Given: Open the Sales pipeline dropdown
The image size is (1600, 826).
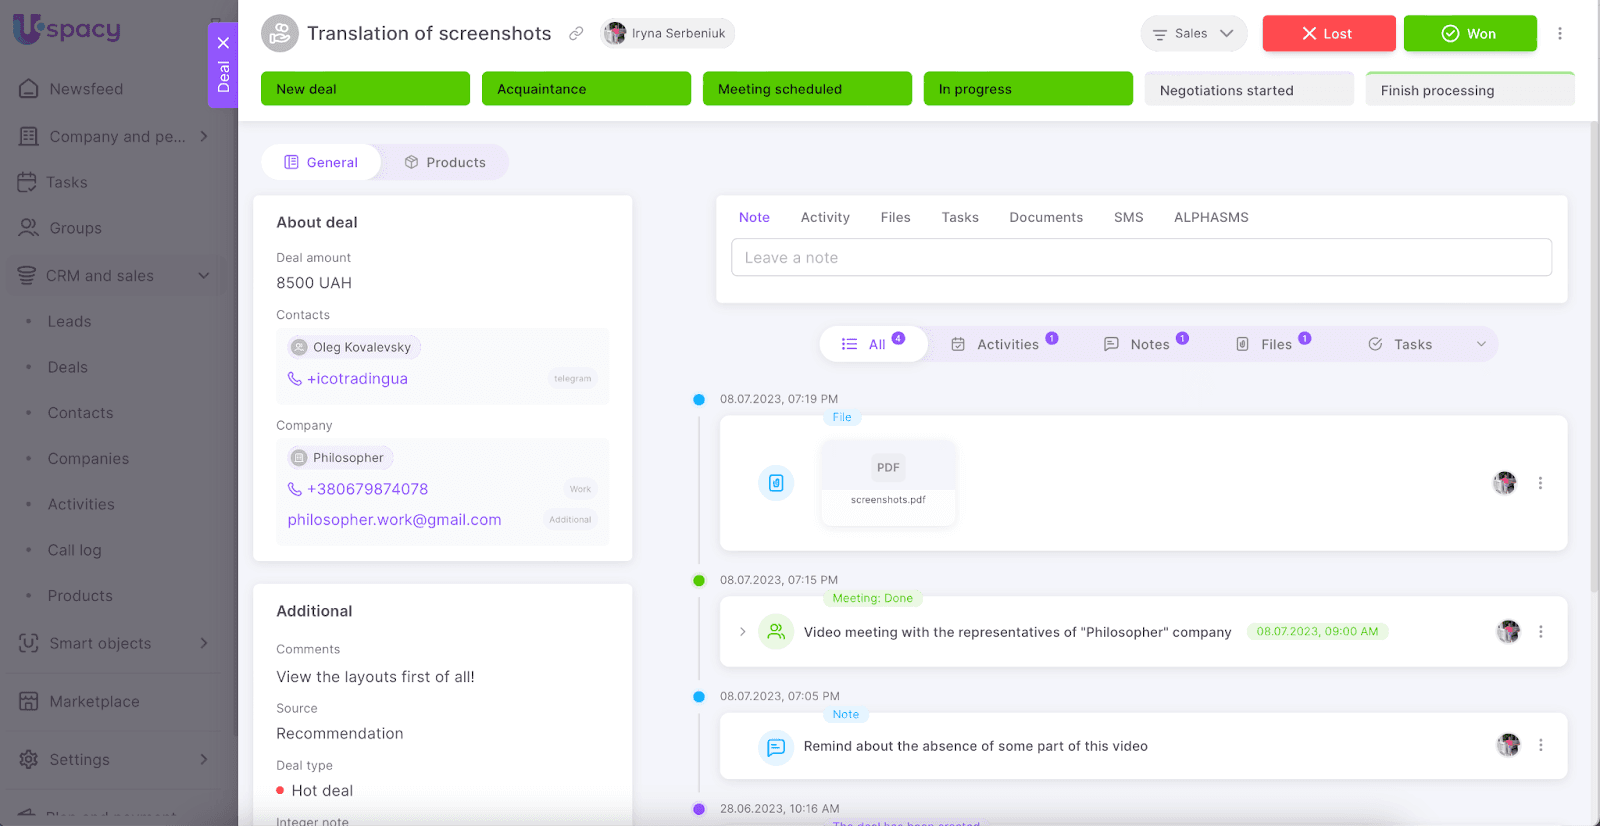Looking at the screenshot, I should 1193,34.
